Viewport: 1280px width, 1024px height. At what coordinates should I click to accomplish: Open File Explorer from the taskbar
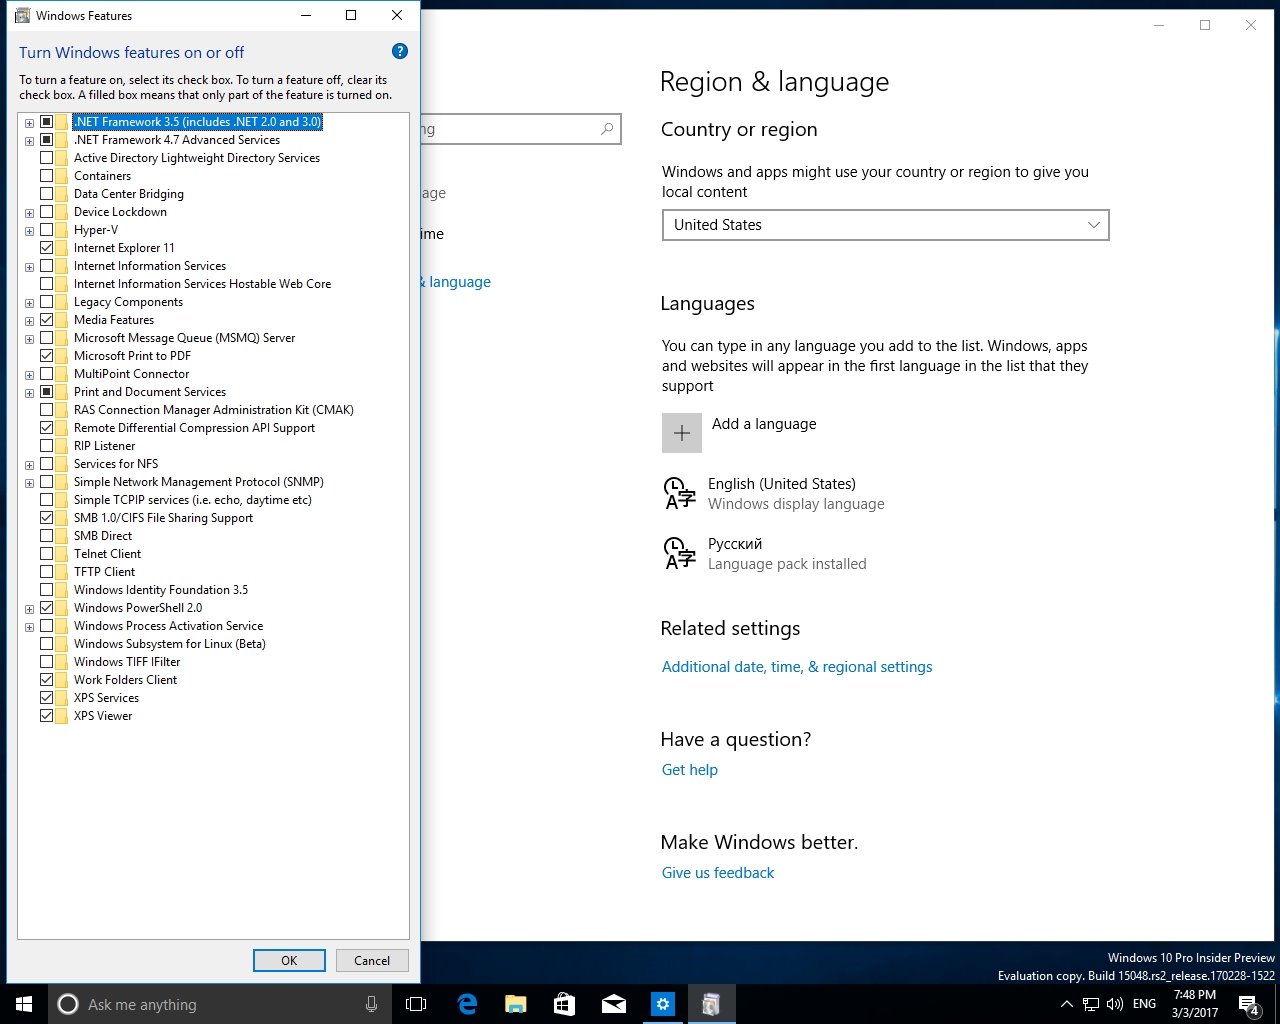pyautogui.click(x=515, y=1004)
